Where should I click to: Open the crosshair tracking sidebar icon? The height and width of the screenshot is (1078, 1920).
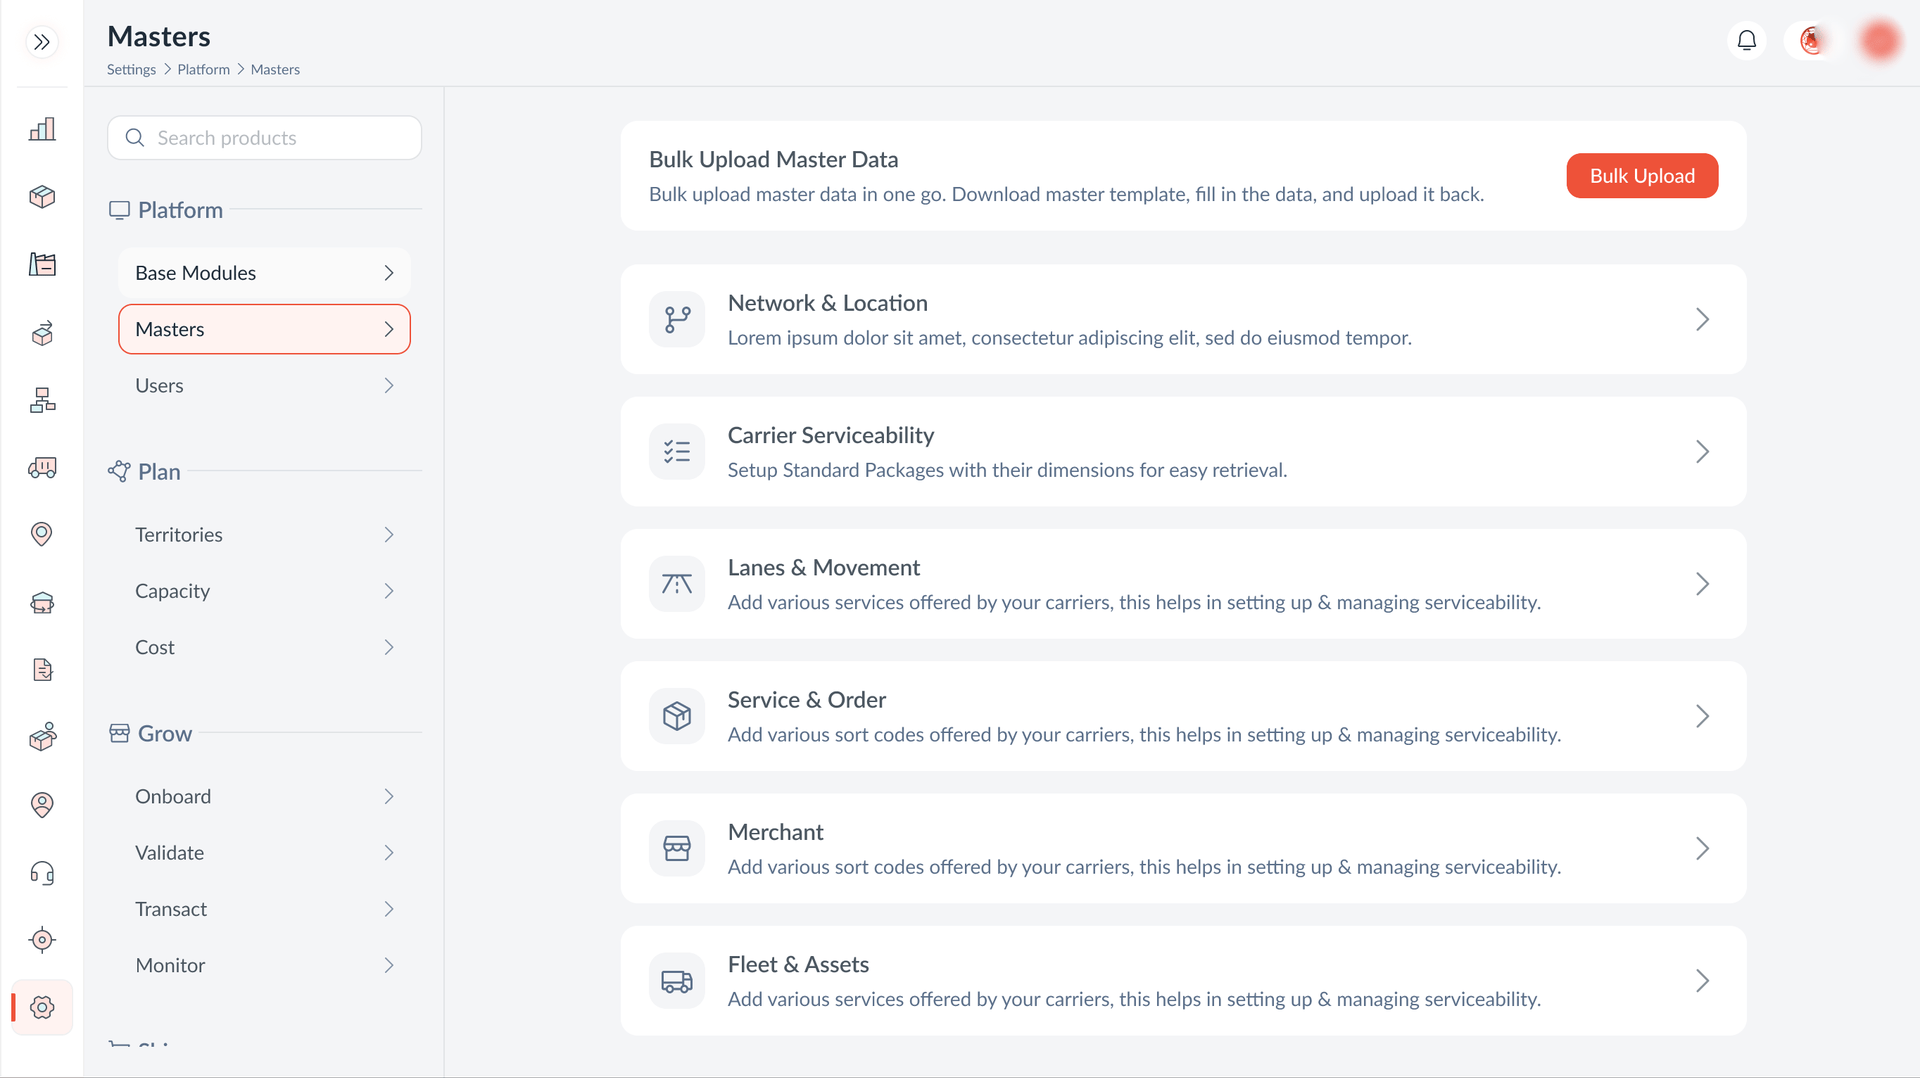click(x=42, y=940)
